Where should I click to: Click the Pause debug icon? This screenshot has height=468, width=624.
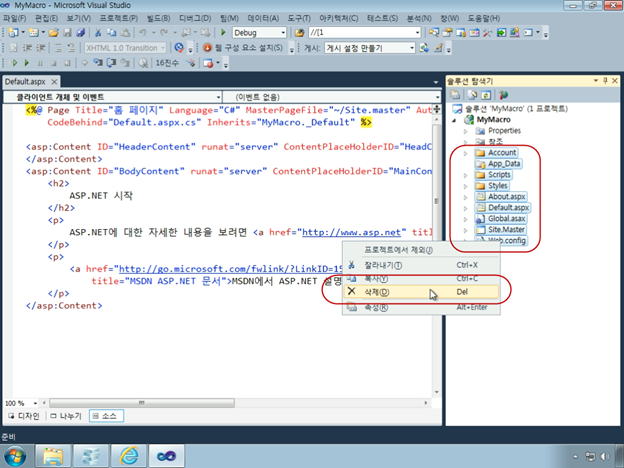tap(40, 63)
